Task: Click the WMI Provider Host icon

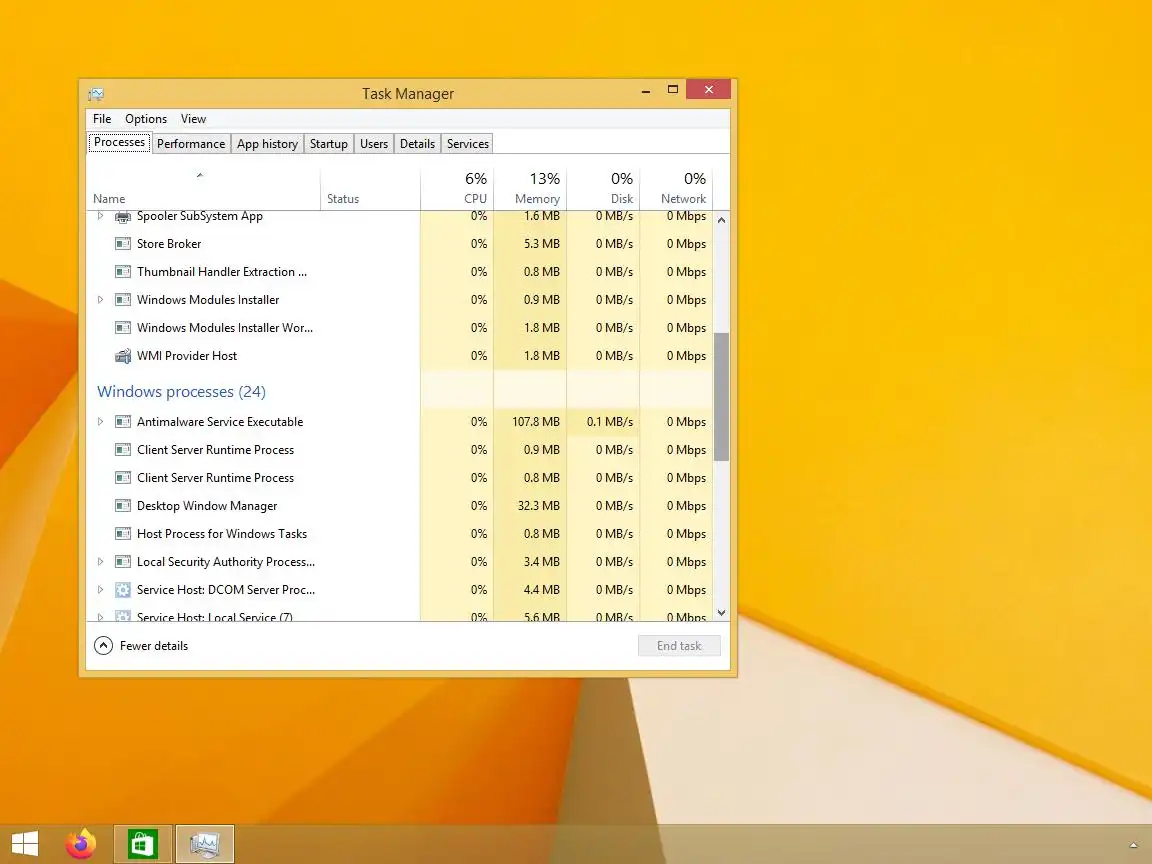Action: (123, 356)
